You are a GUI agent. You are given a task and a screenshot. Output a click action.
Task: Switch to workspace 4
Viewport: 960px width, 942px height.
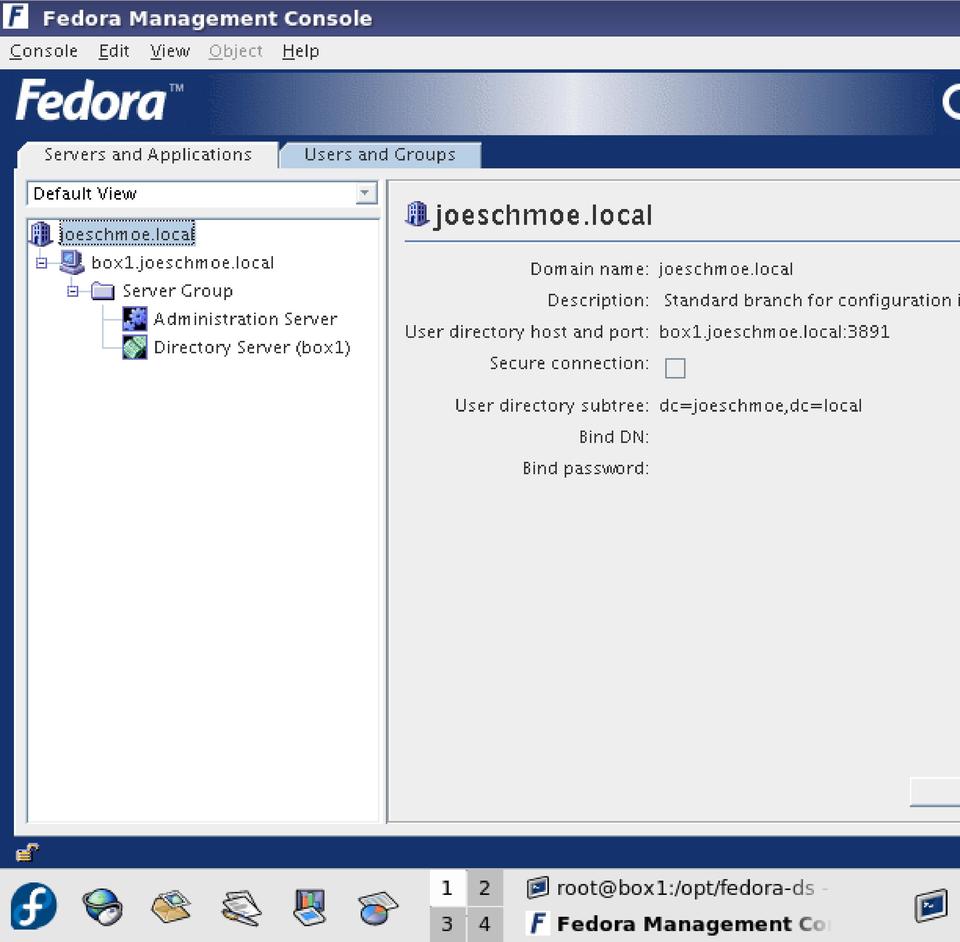click(x=484, y=924)
